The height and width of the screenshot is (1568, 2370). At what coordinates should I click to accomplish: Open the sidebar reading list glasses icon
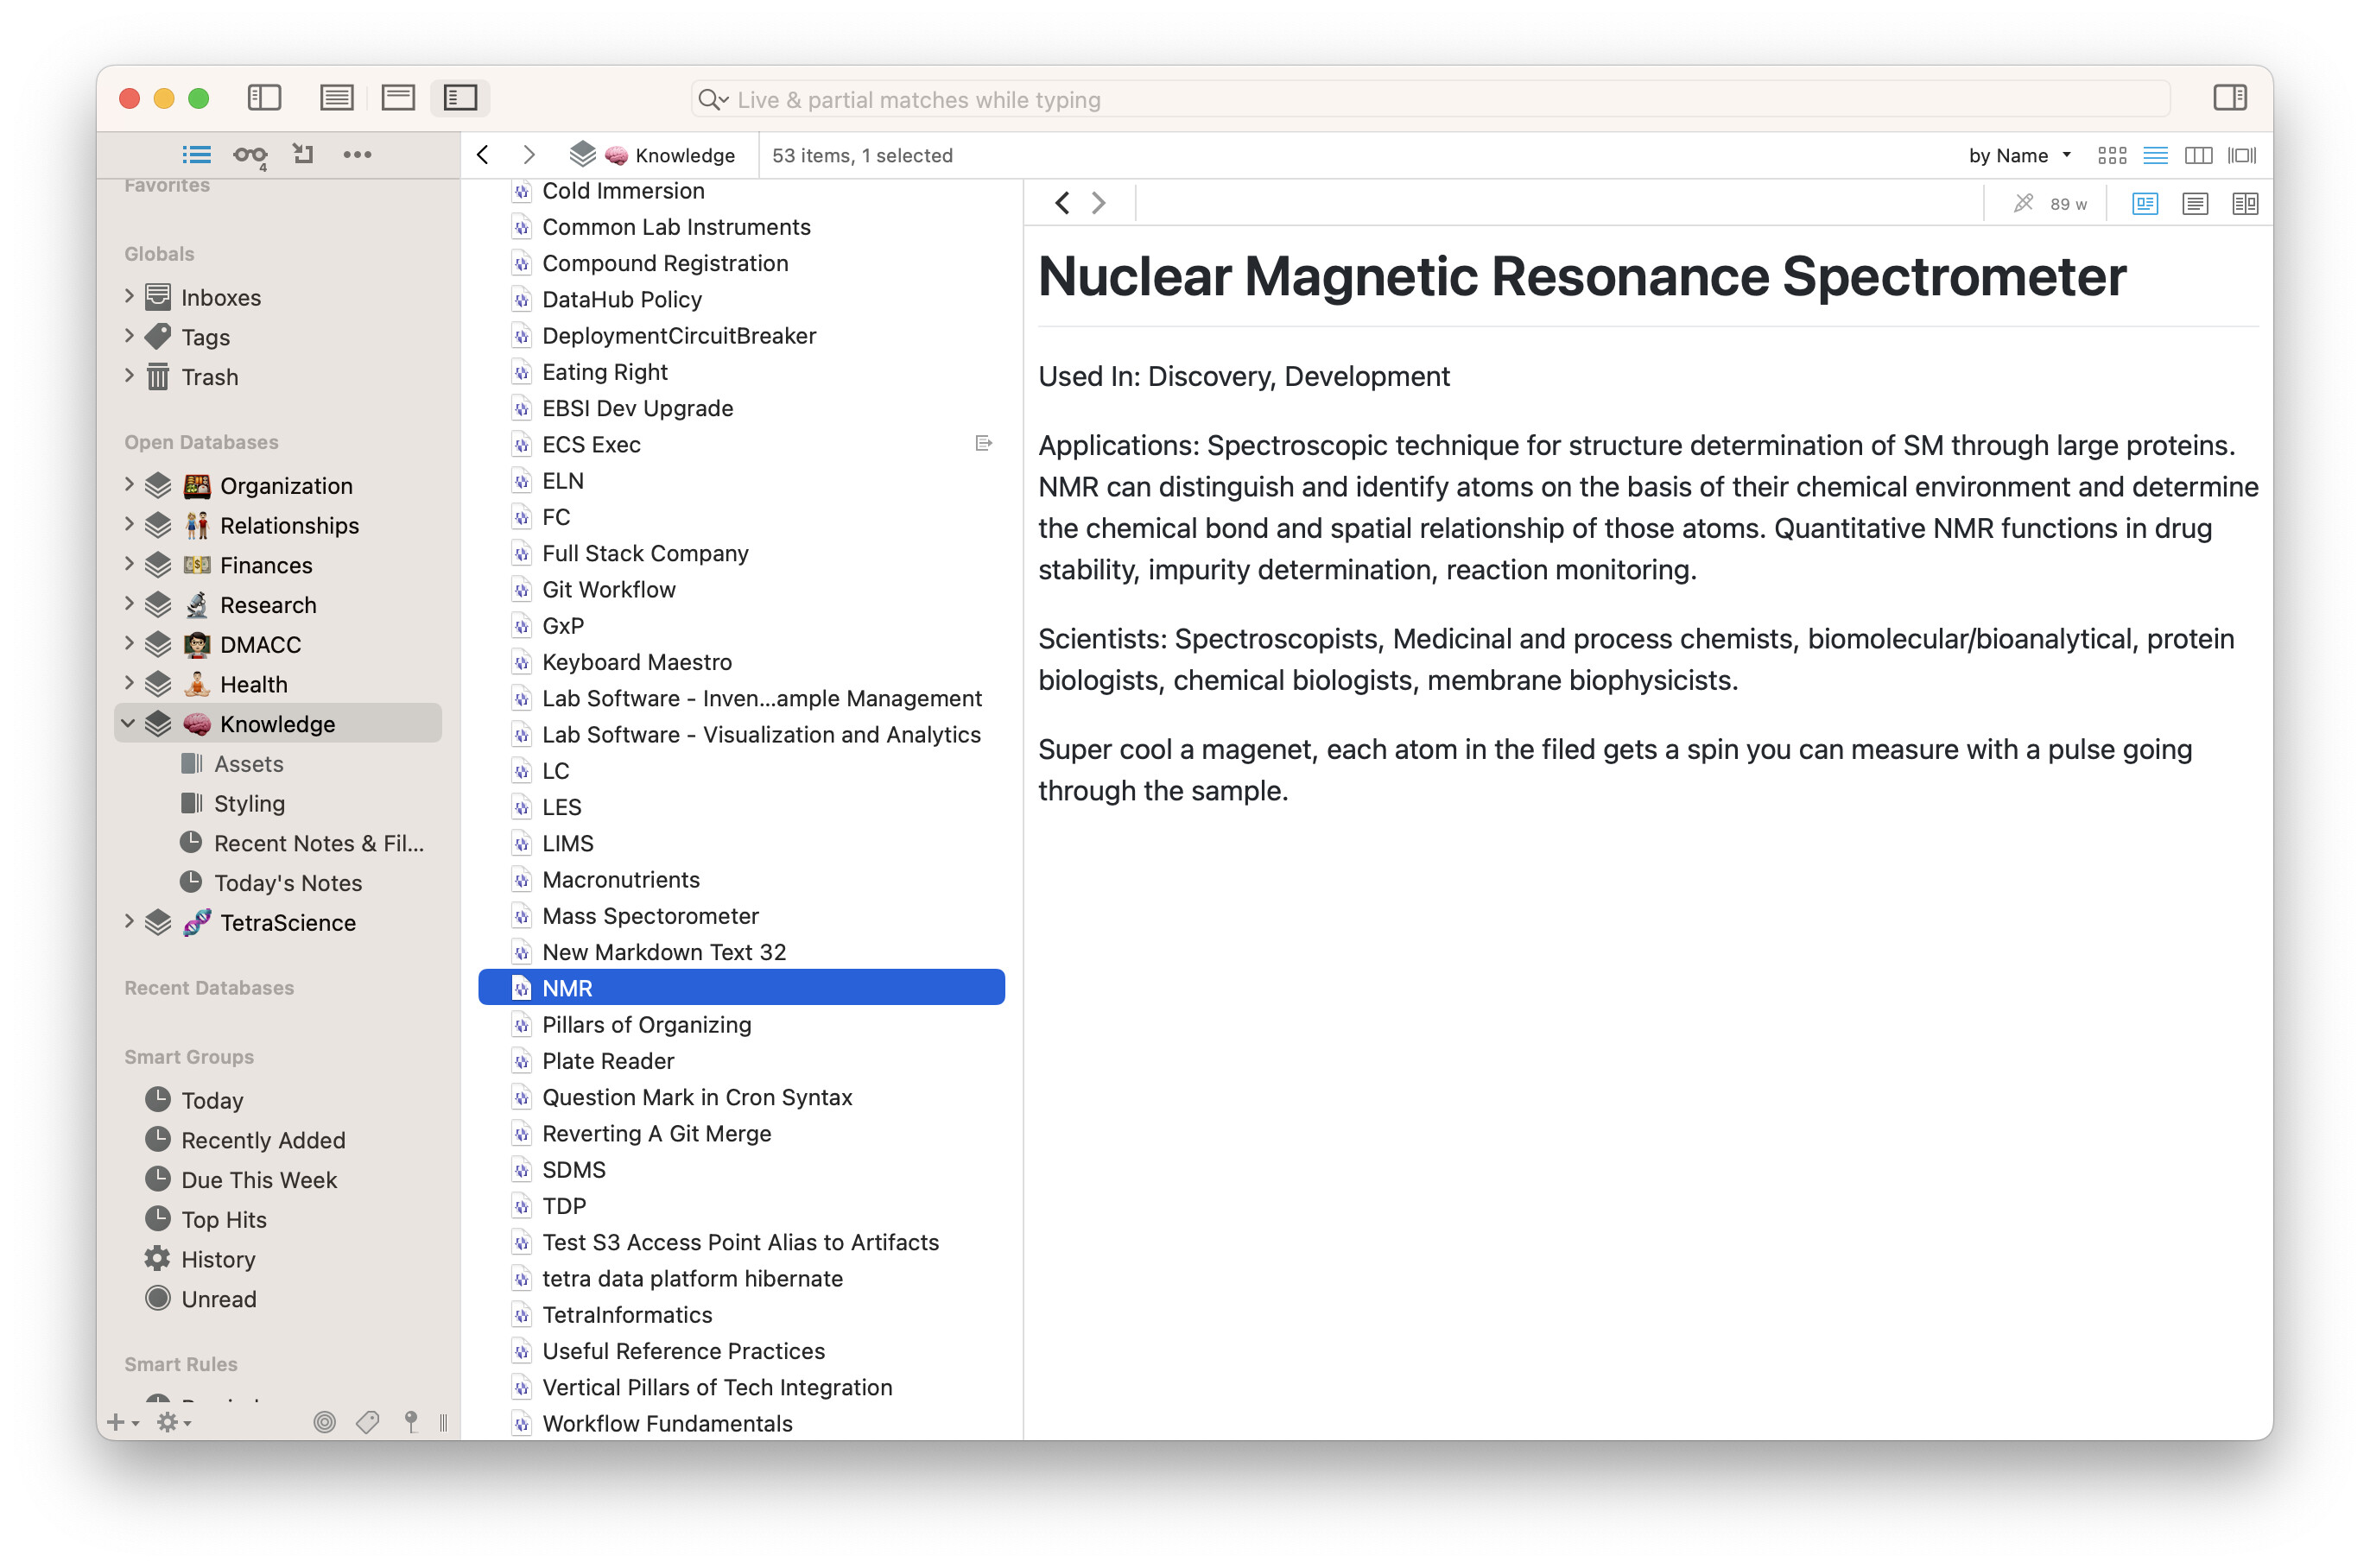(249, 155)
